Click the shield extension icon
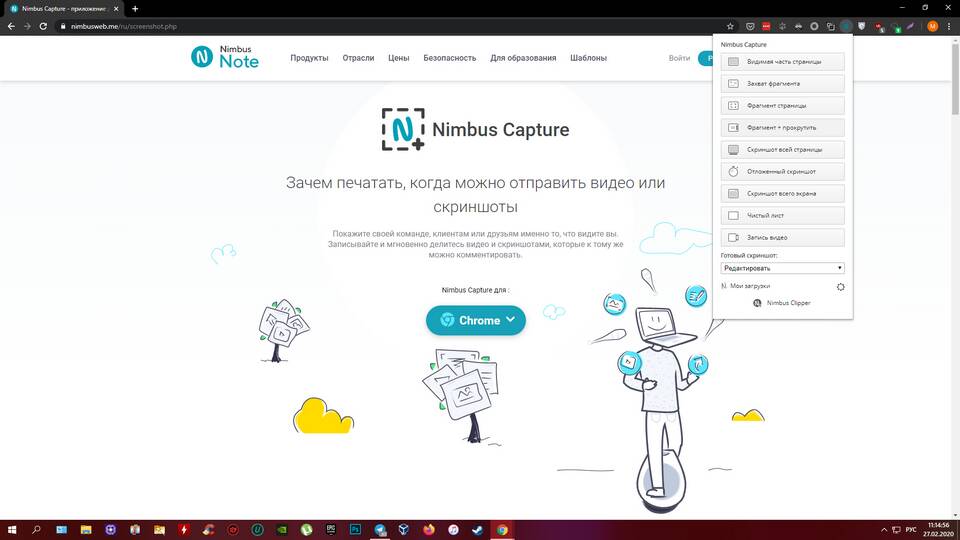This screenshot has height=540, width=960. [862, 26]
